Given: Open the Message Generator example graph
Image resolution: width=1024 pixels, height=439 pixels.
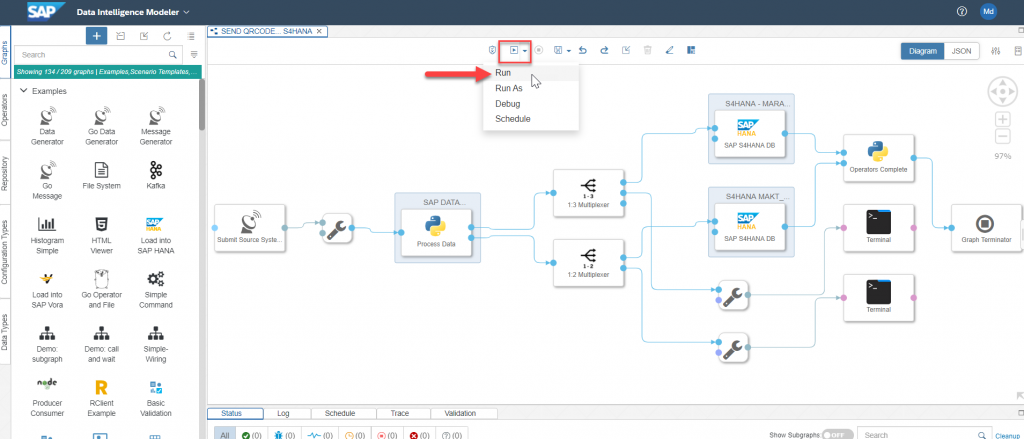Looking at the screenshot, I should (155, 127).
